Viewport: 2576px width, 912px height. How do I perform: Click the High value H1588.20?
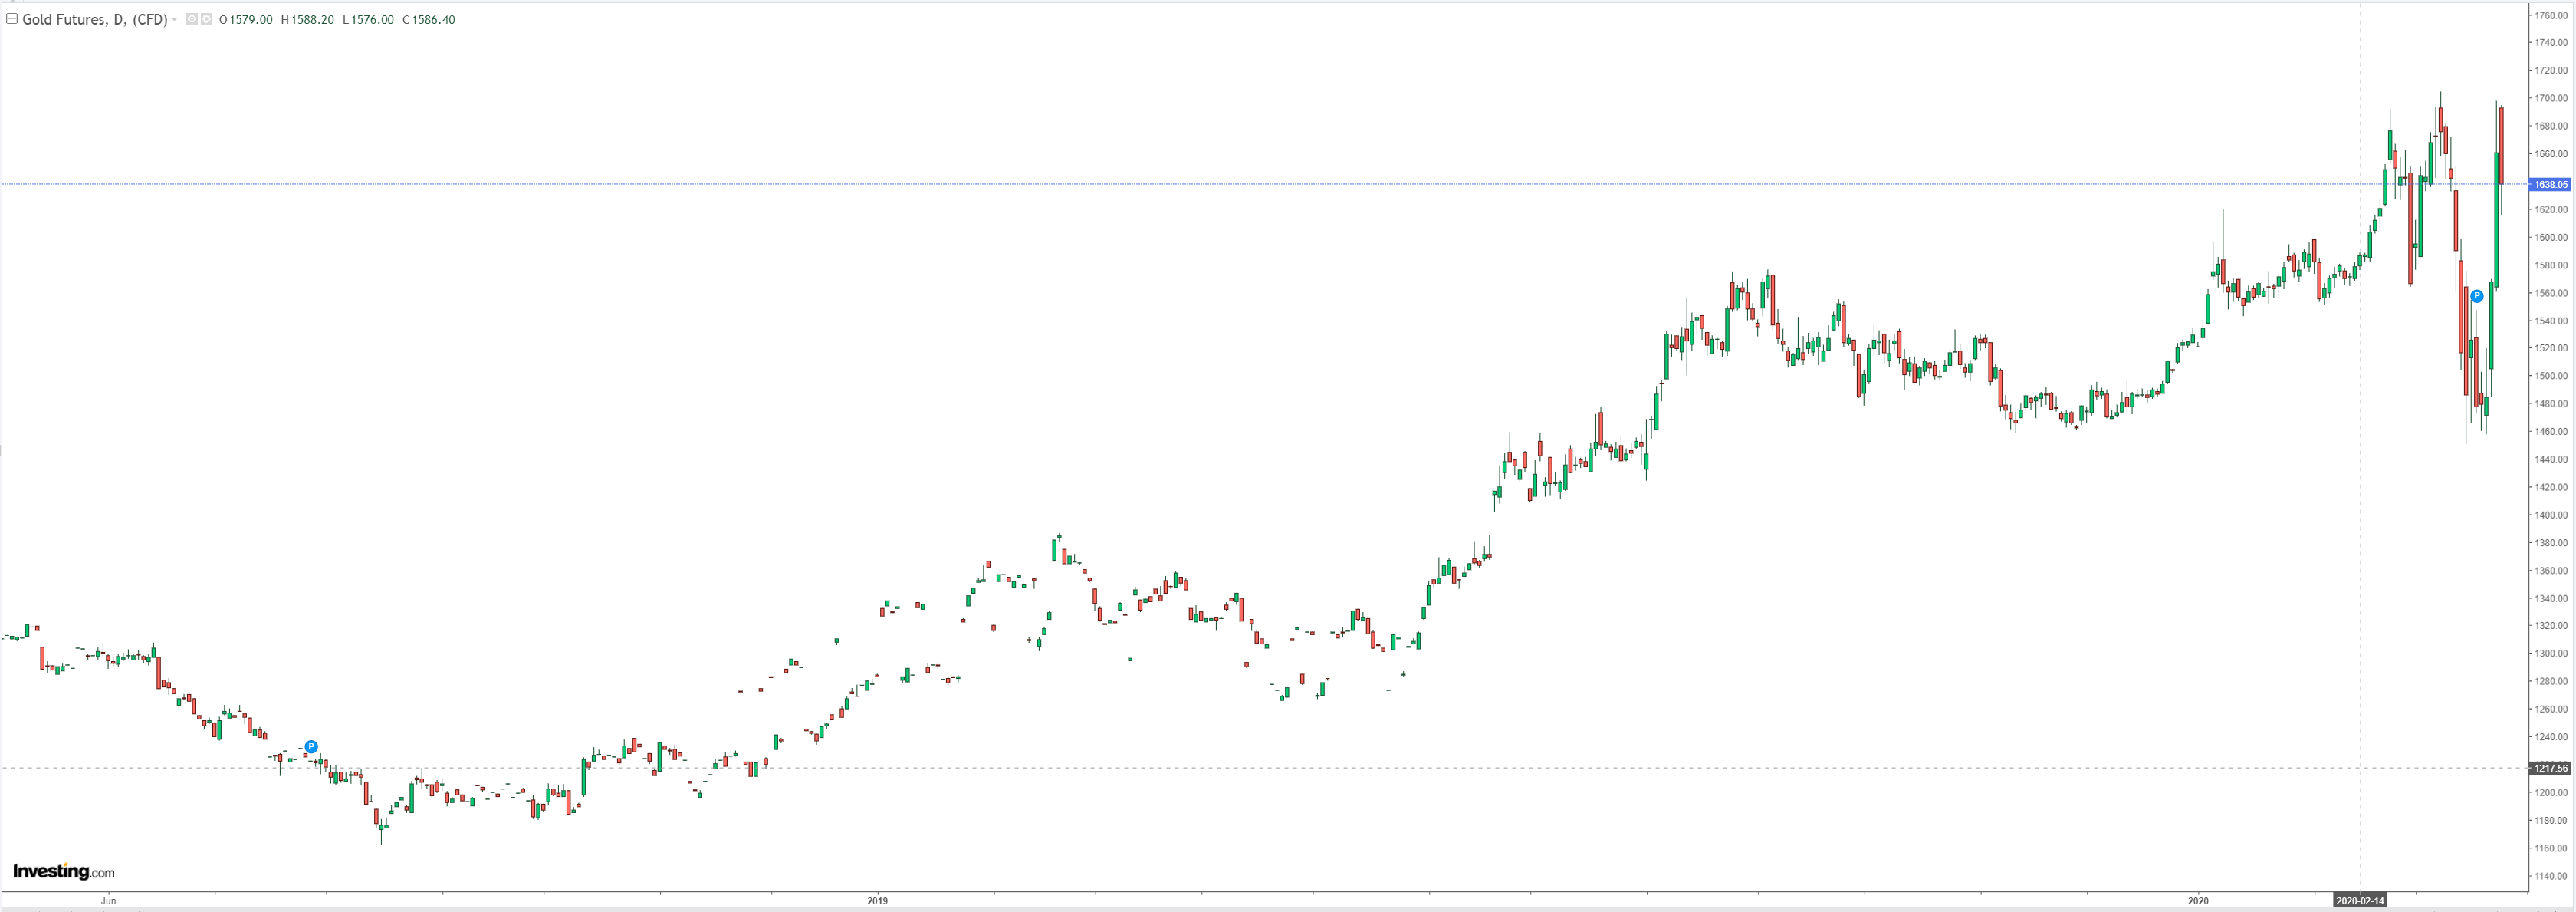pyautogui.click(x=307, y=20)
